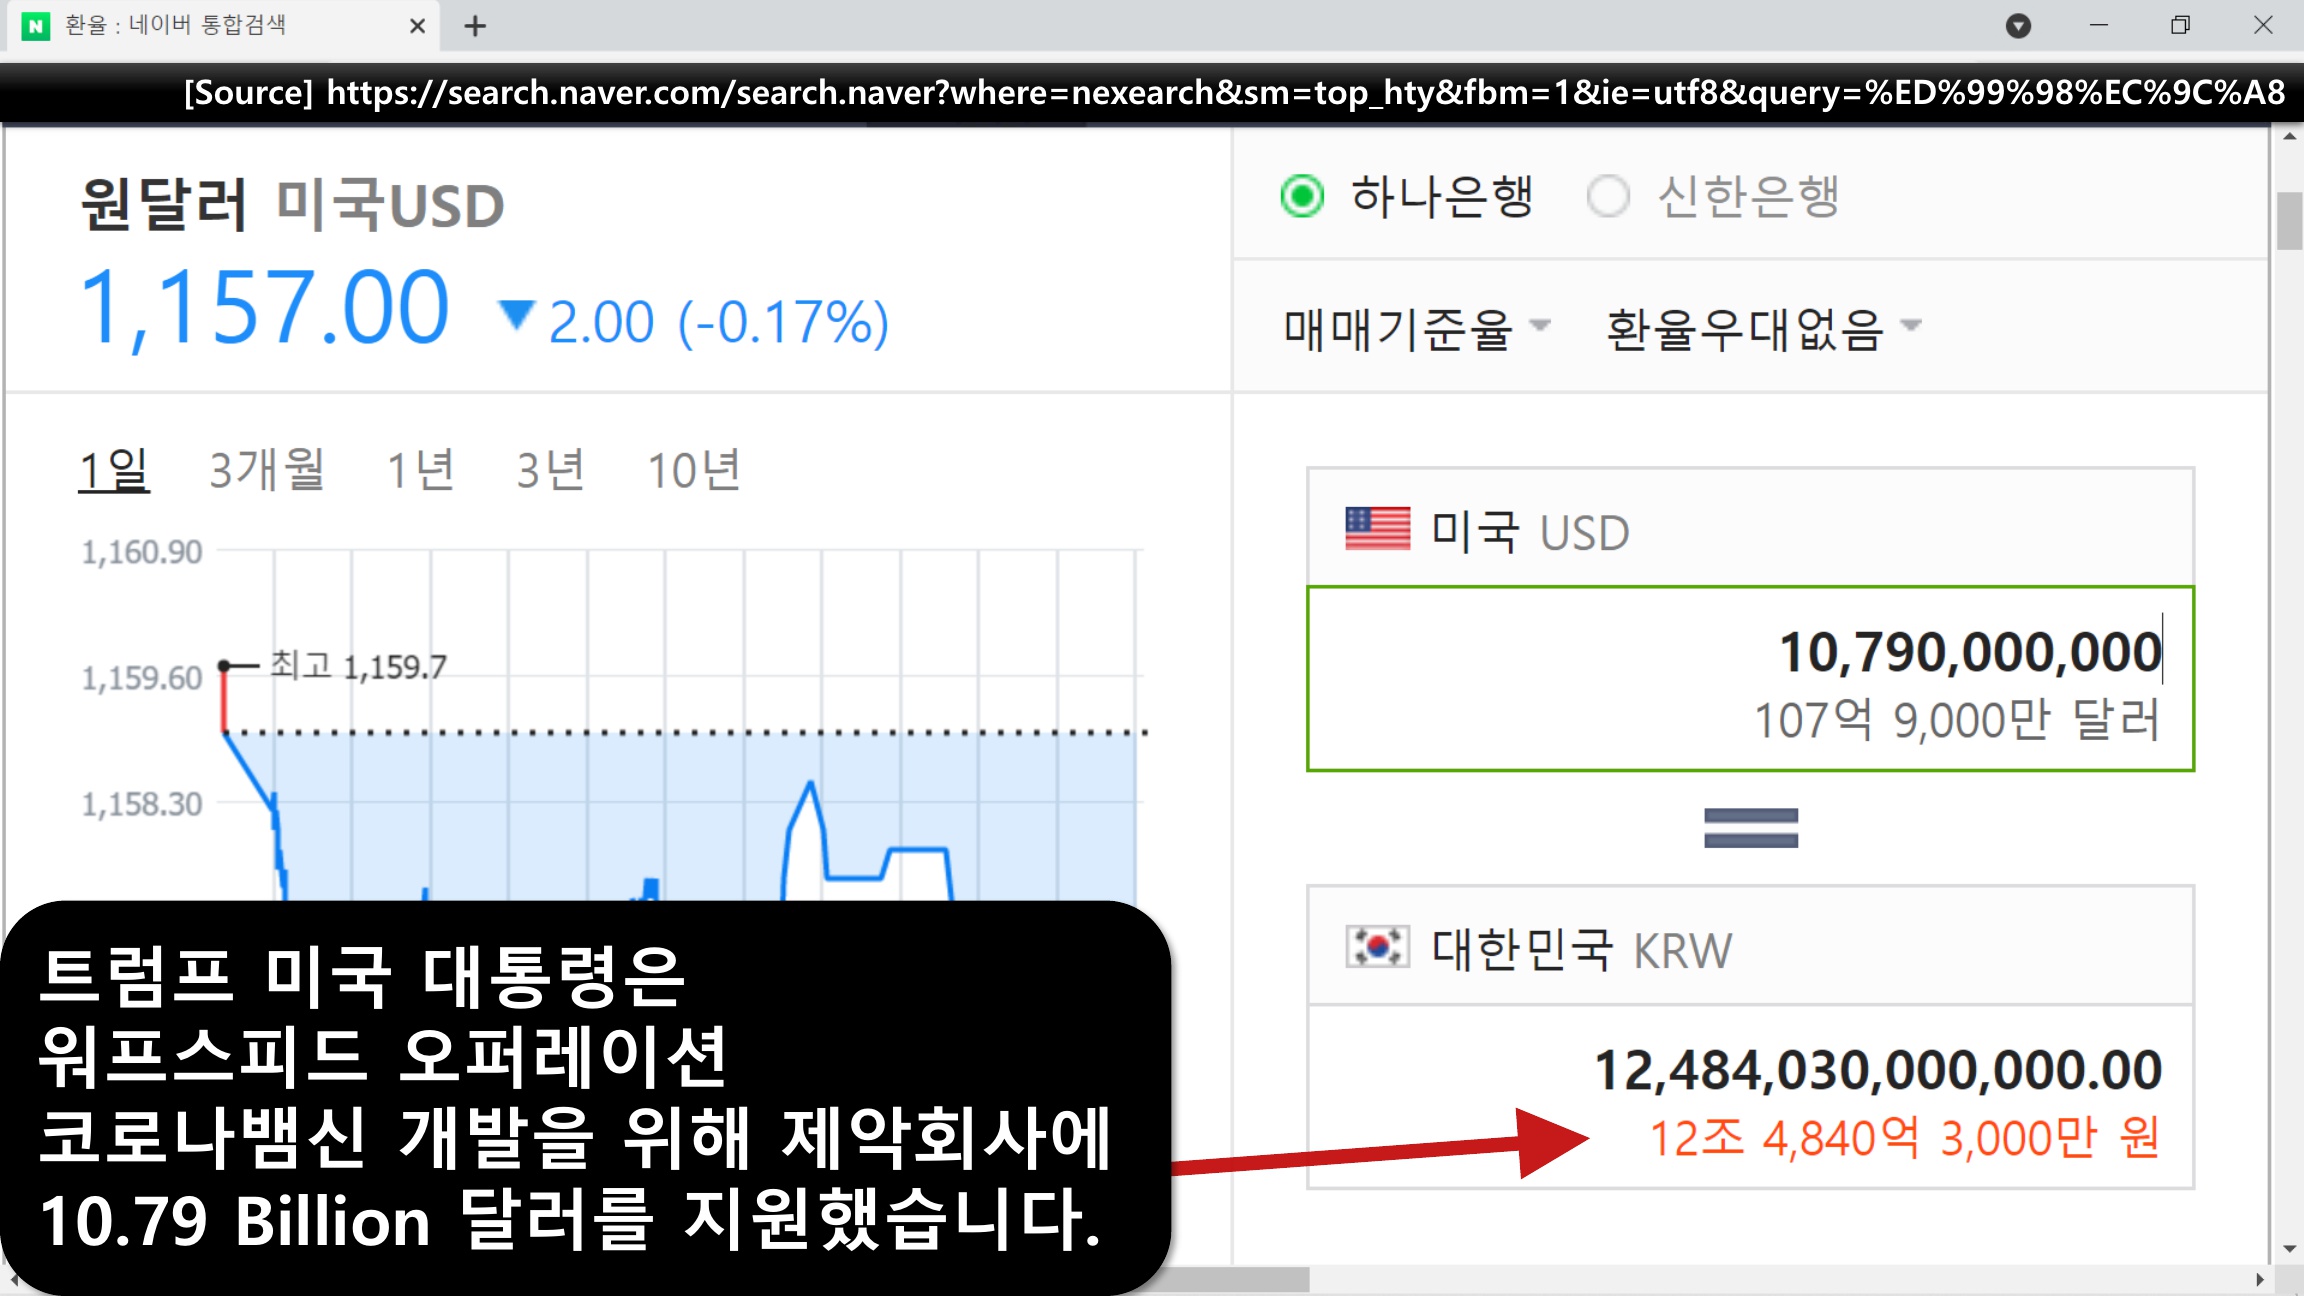Select the 하나은행 radio button

(1302, 196)
